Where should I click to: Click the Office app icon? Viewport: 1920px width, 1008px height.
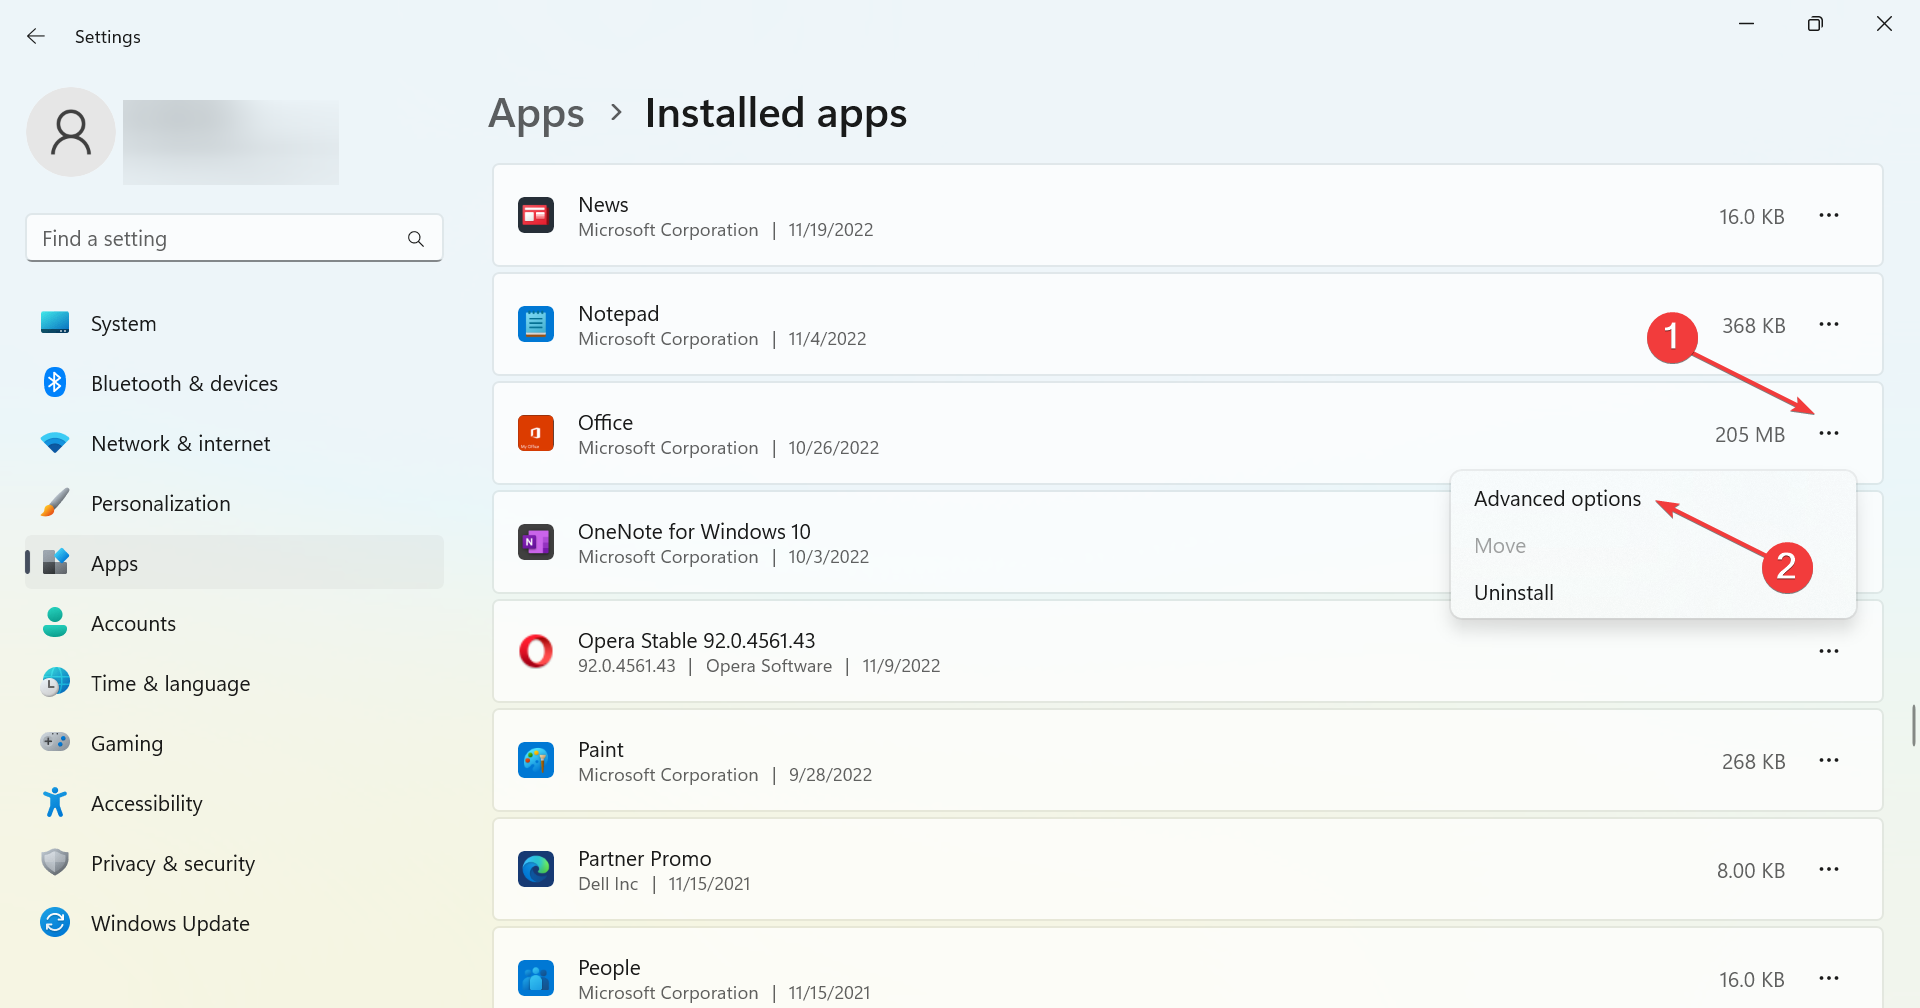coord(536,433)
